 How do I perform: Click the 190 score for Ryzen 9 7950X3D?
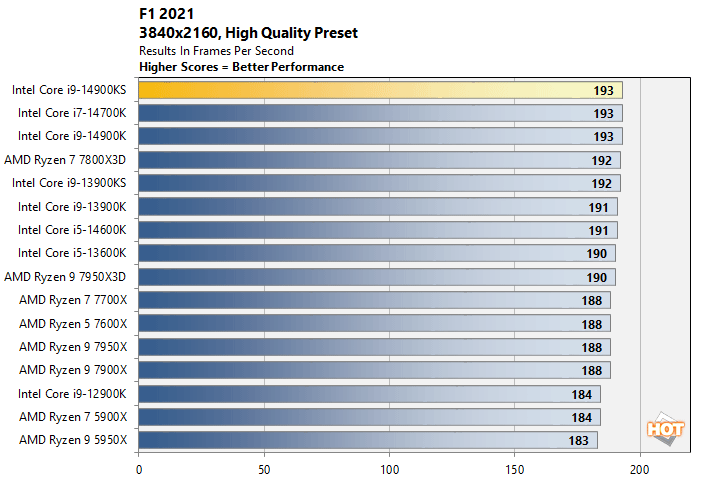596,278
